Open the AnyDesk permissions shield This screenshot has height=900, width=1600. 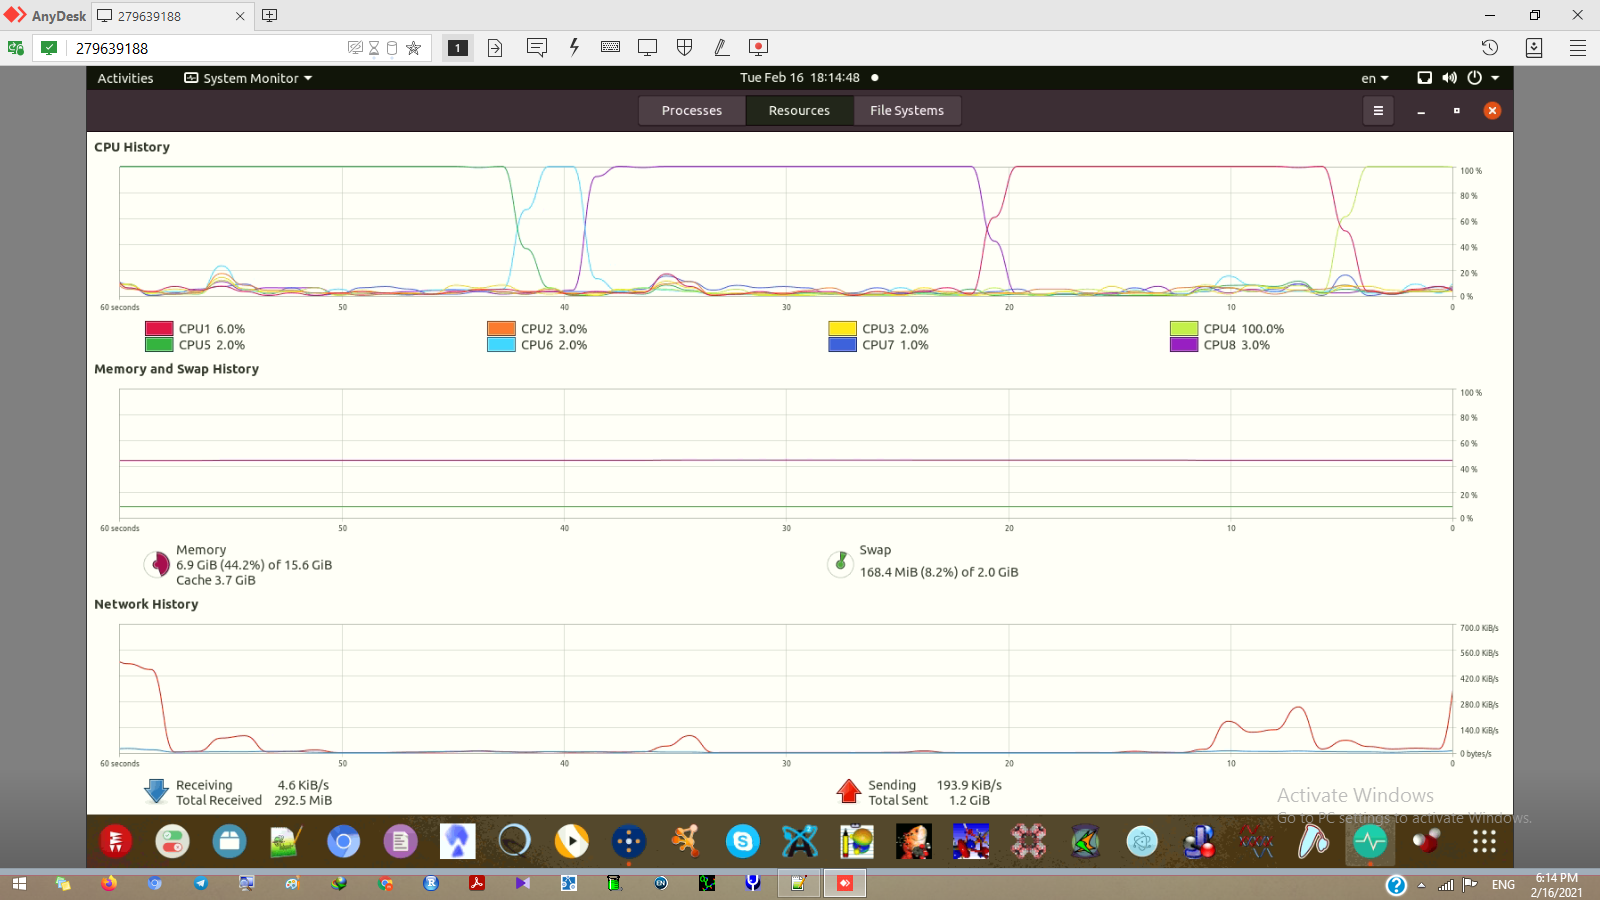684,47
